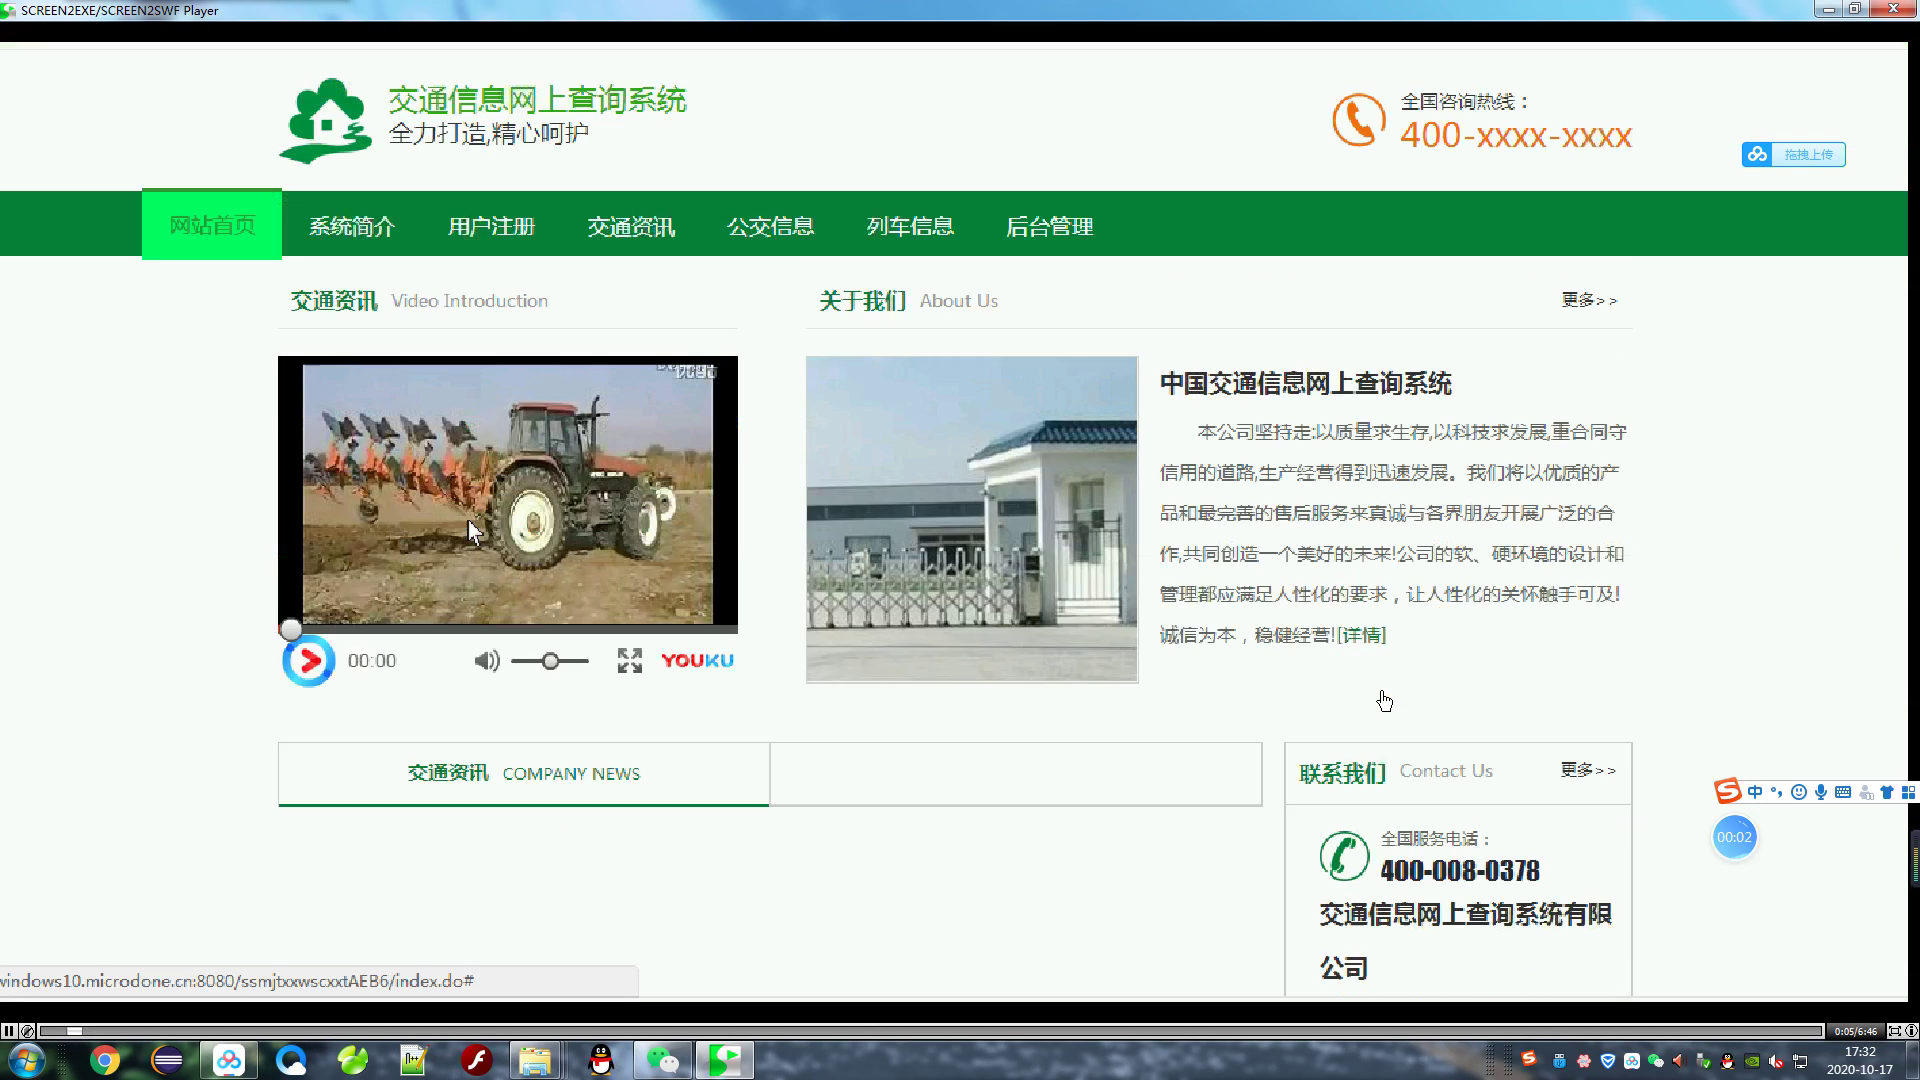Click the orange hotline phone icon
The image size is (1920, 1080).
tap(1358, 120)
